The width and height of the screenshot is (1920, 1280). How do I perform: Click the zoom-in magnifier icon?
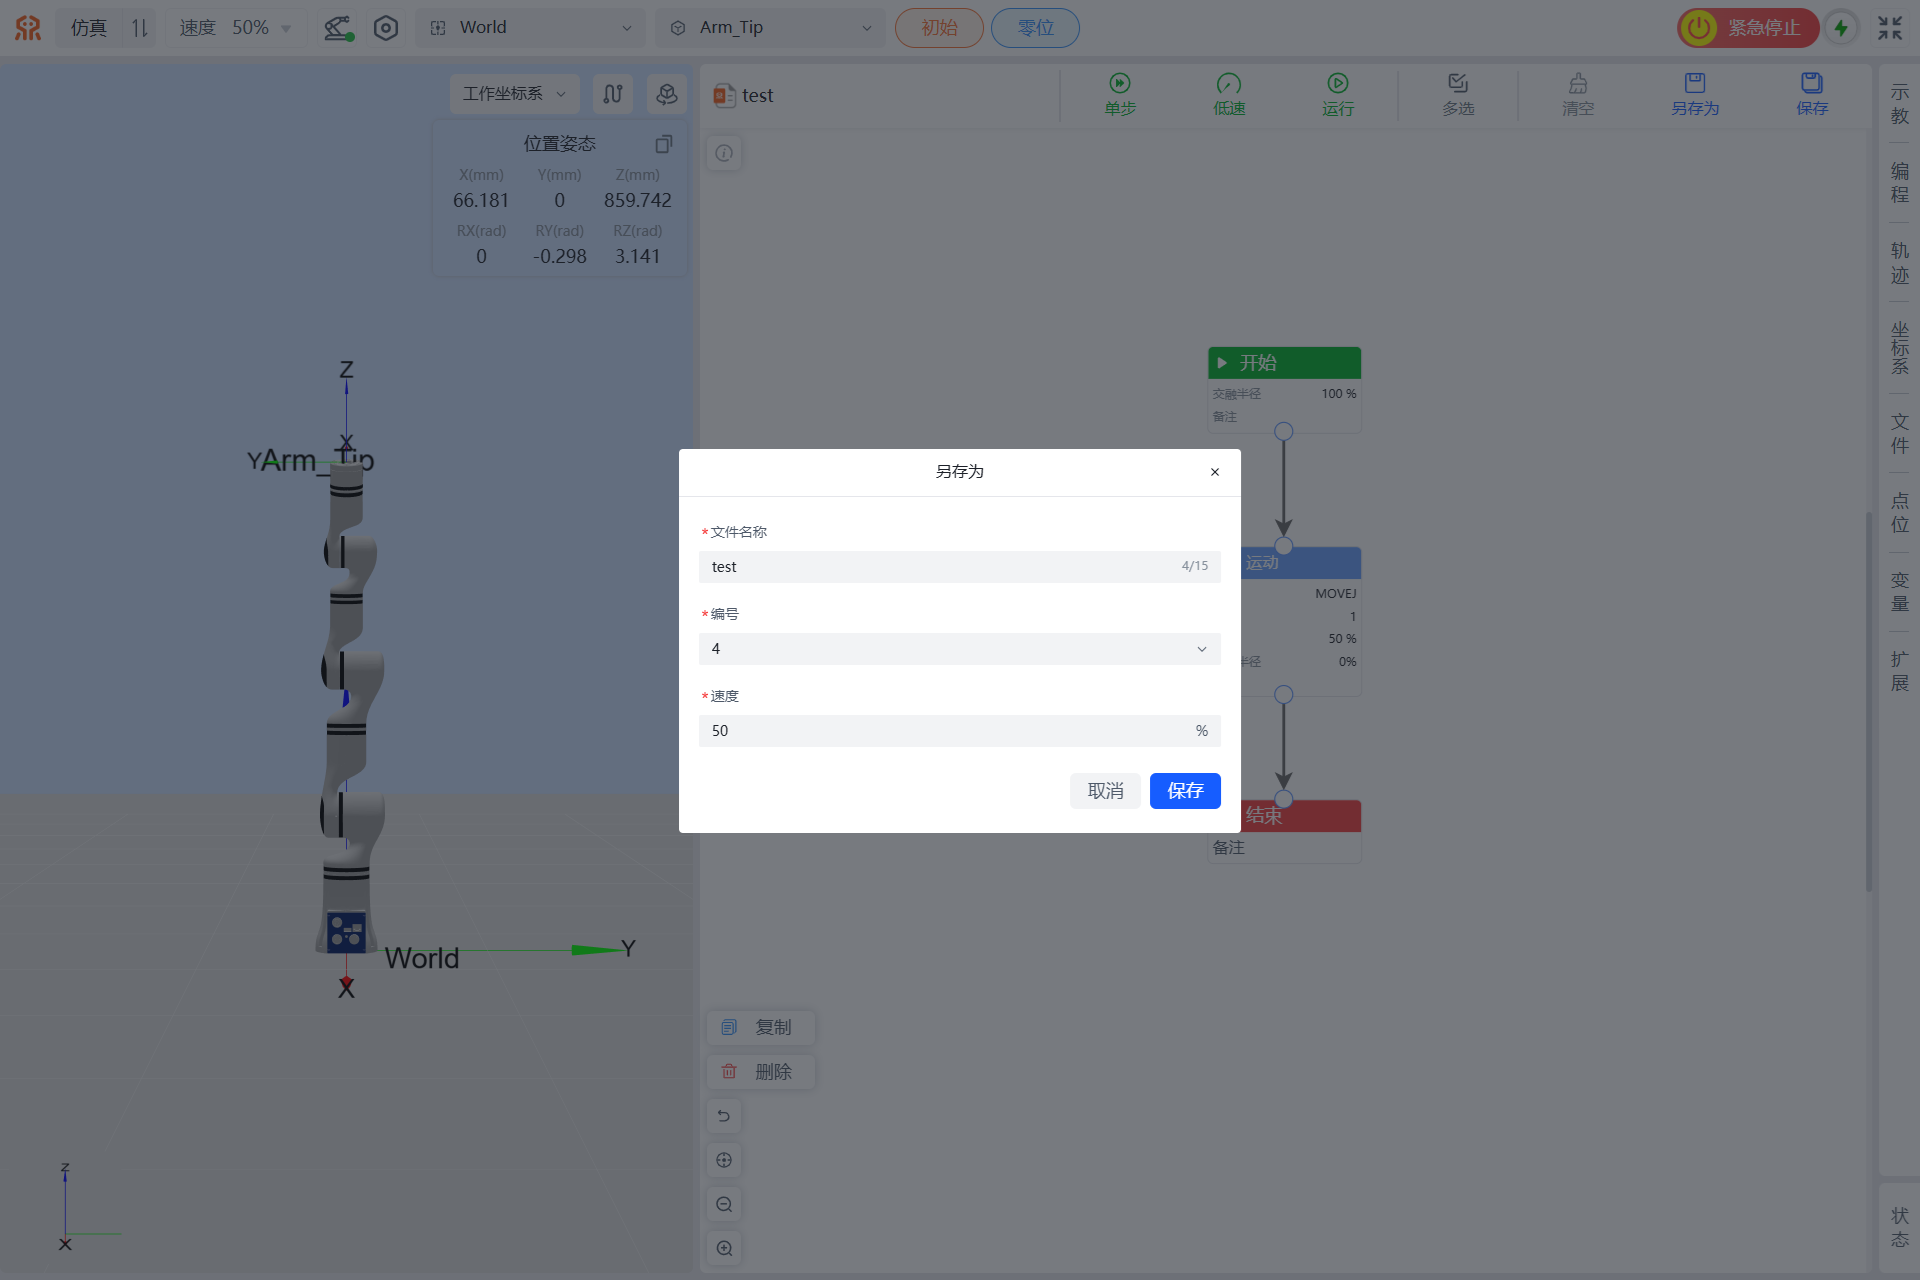pos(724,1248)
